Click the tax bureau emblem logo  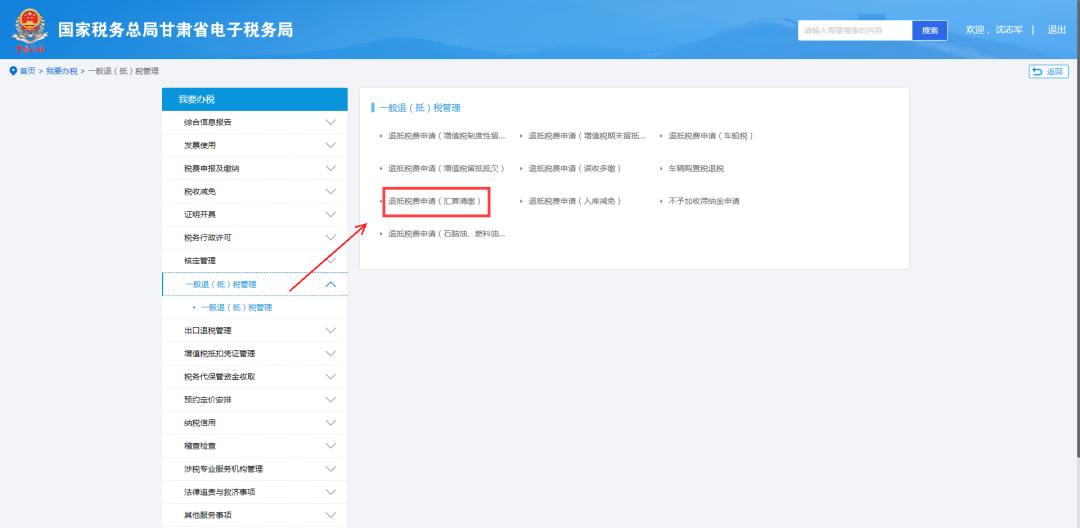point(30,30)
